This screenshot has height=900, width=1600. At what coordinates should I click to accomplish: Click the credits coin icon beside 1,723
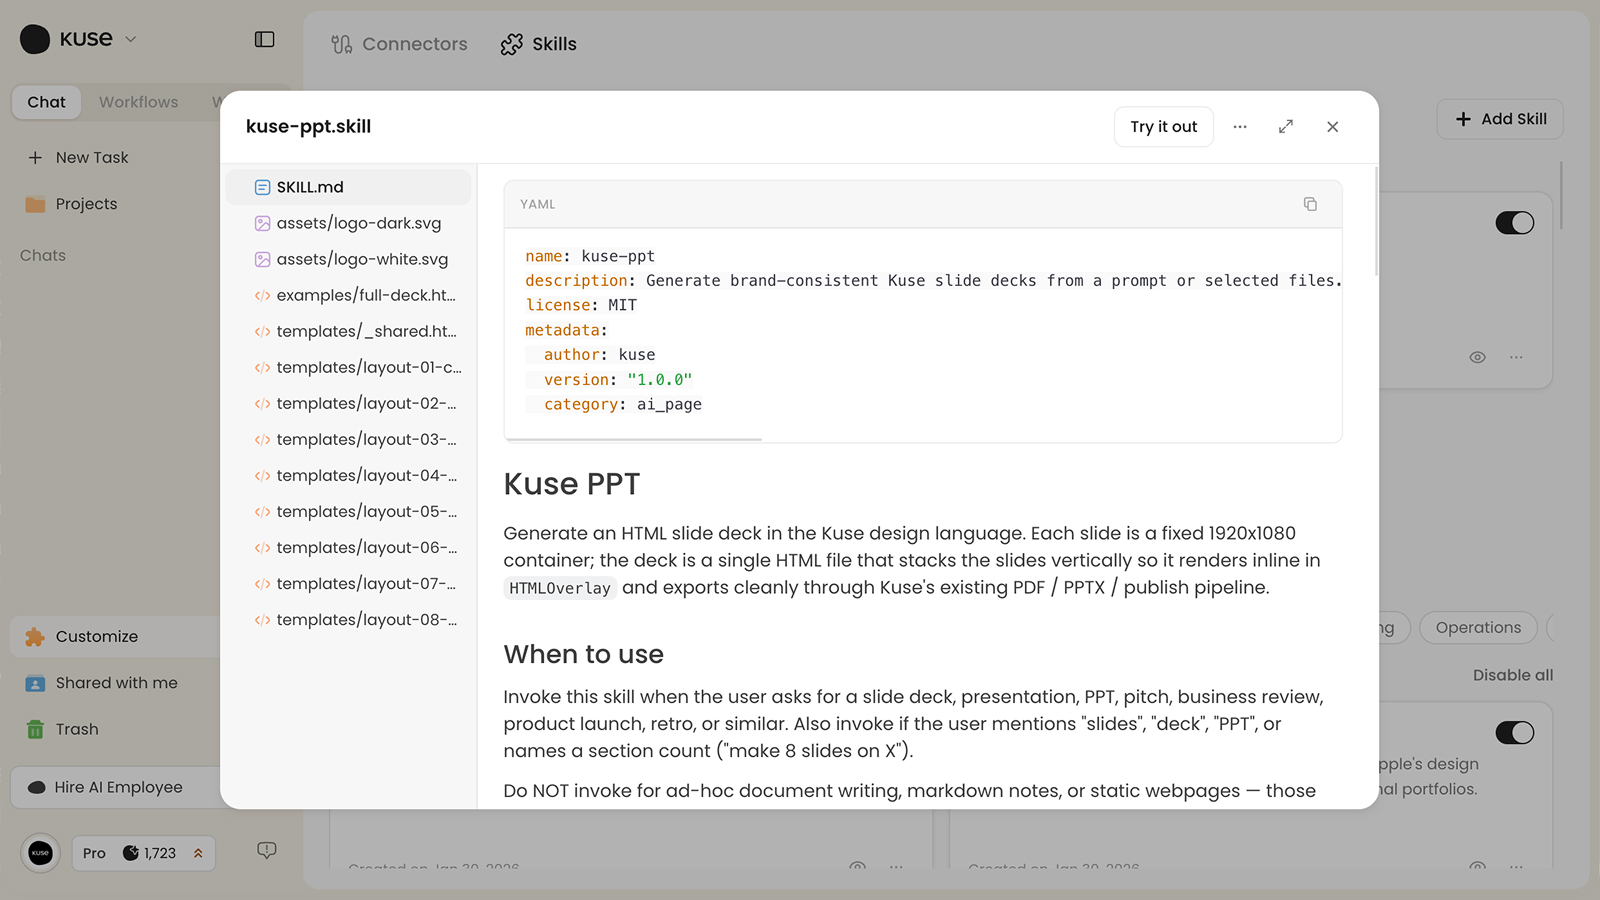click(131, 853)
